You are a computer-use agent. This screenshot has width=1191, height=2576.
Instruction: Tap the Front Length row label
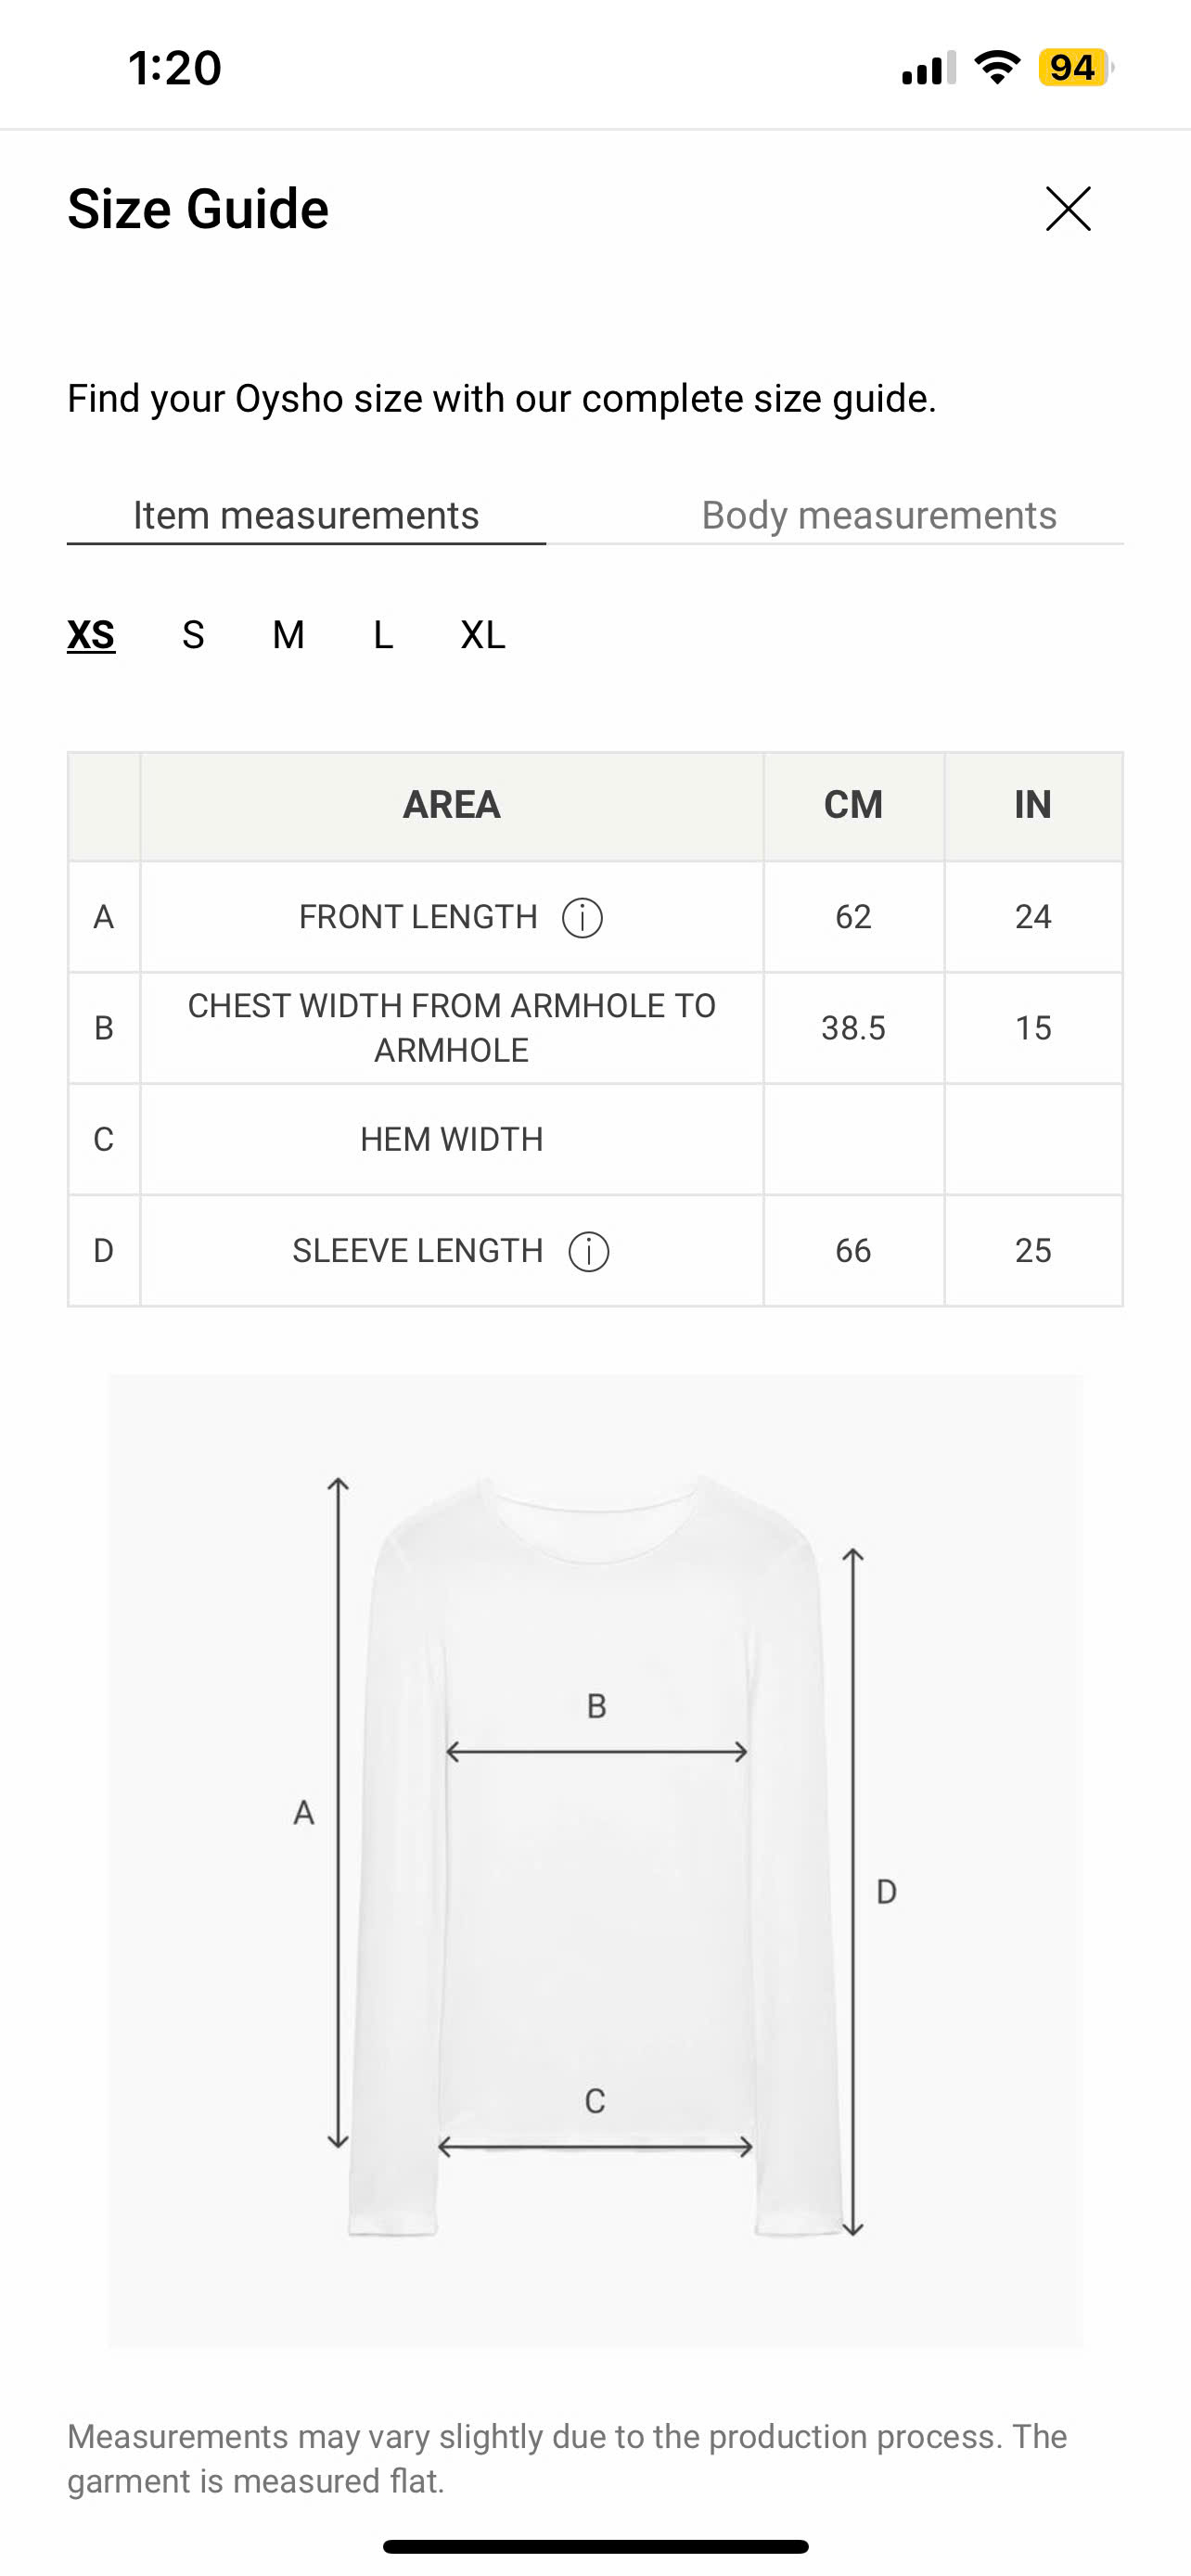(x=418, y=917)
